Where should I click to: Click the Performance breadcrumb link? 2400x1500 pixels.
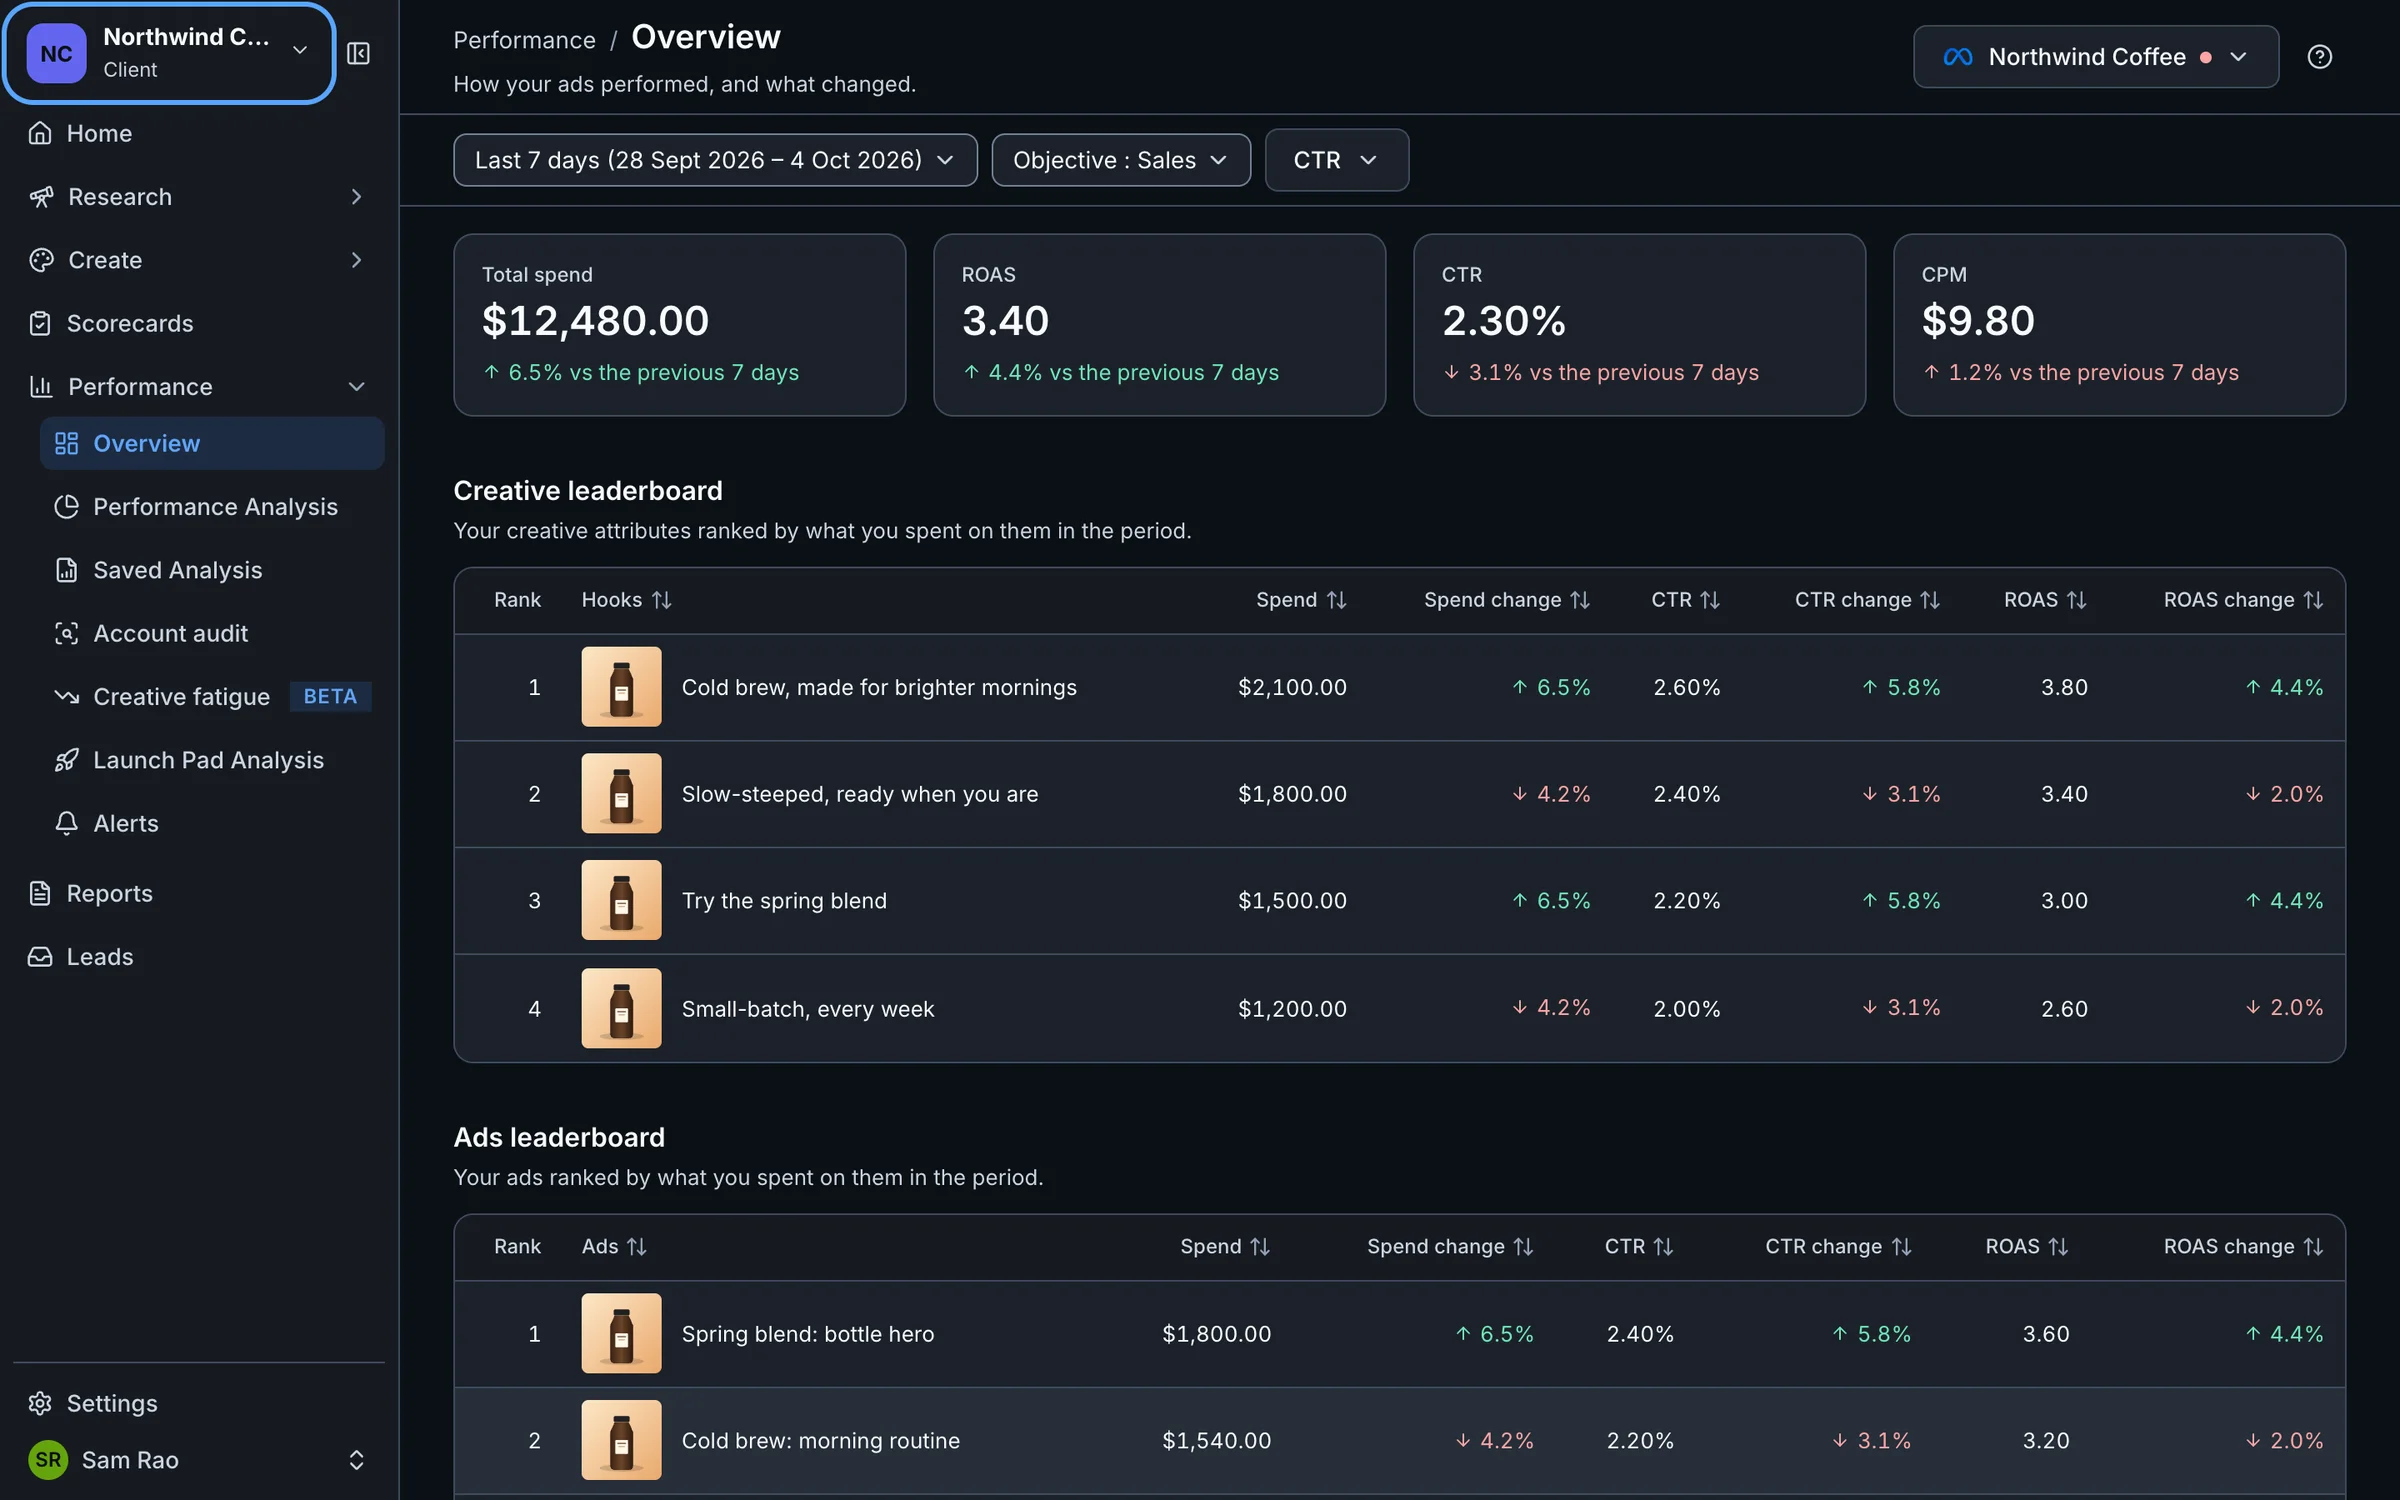coord(524,40)
